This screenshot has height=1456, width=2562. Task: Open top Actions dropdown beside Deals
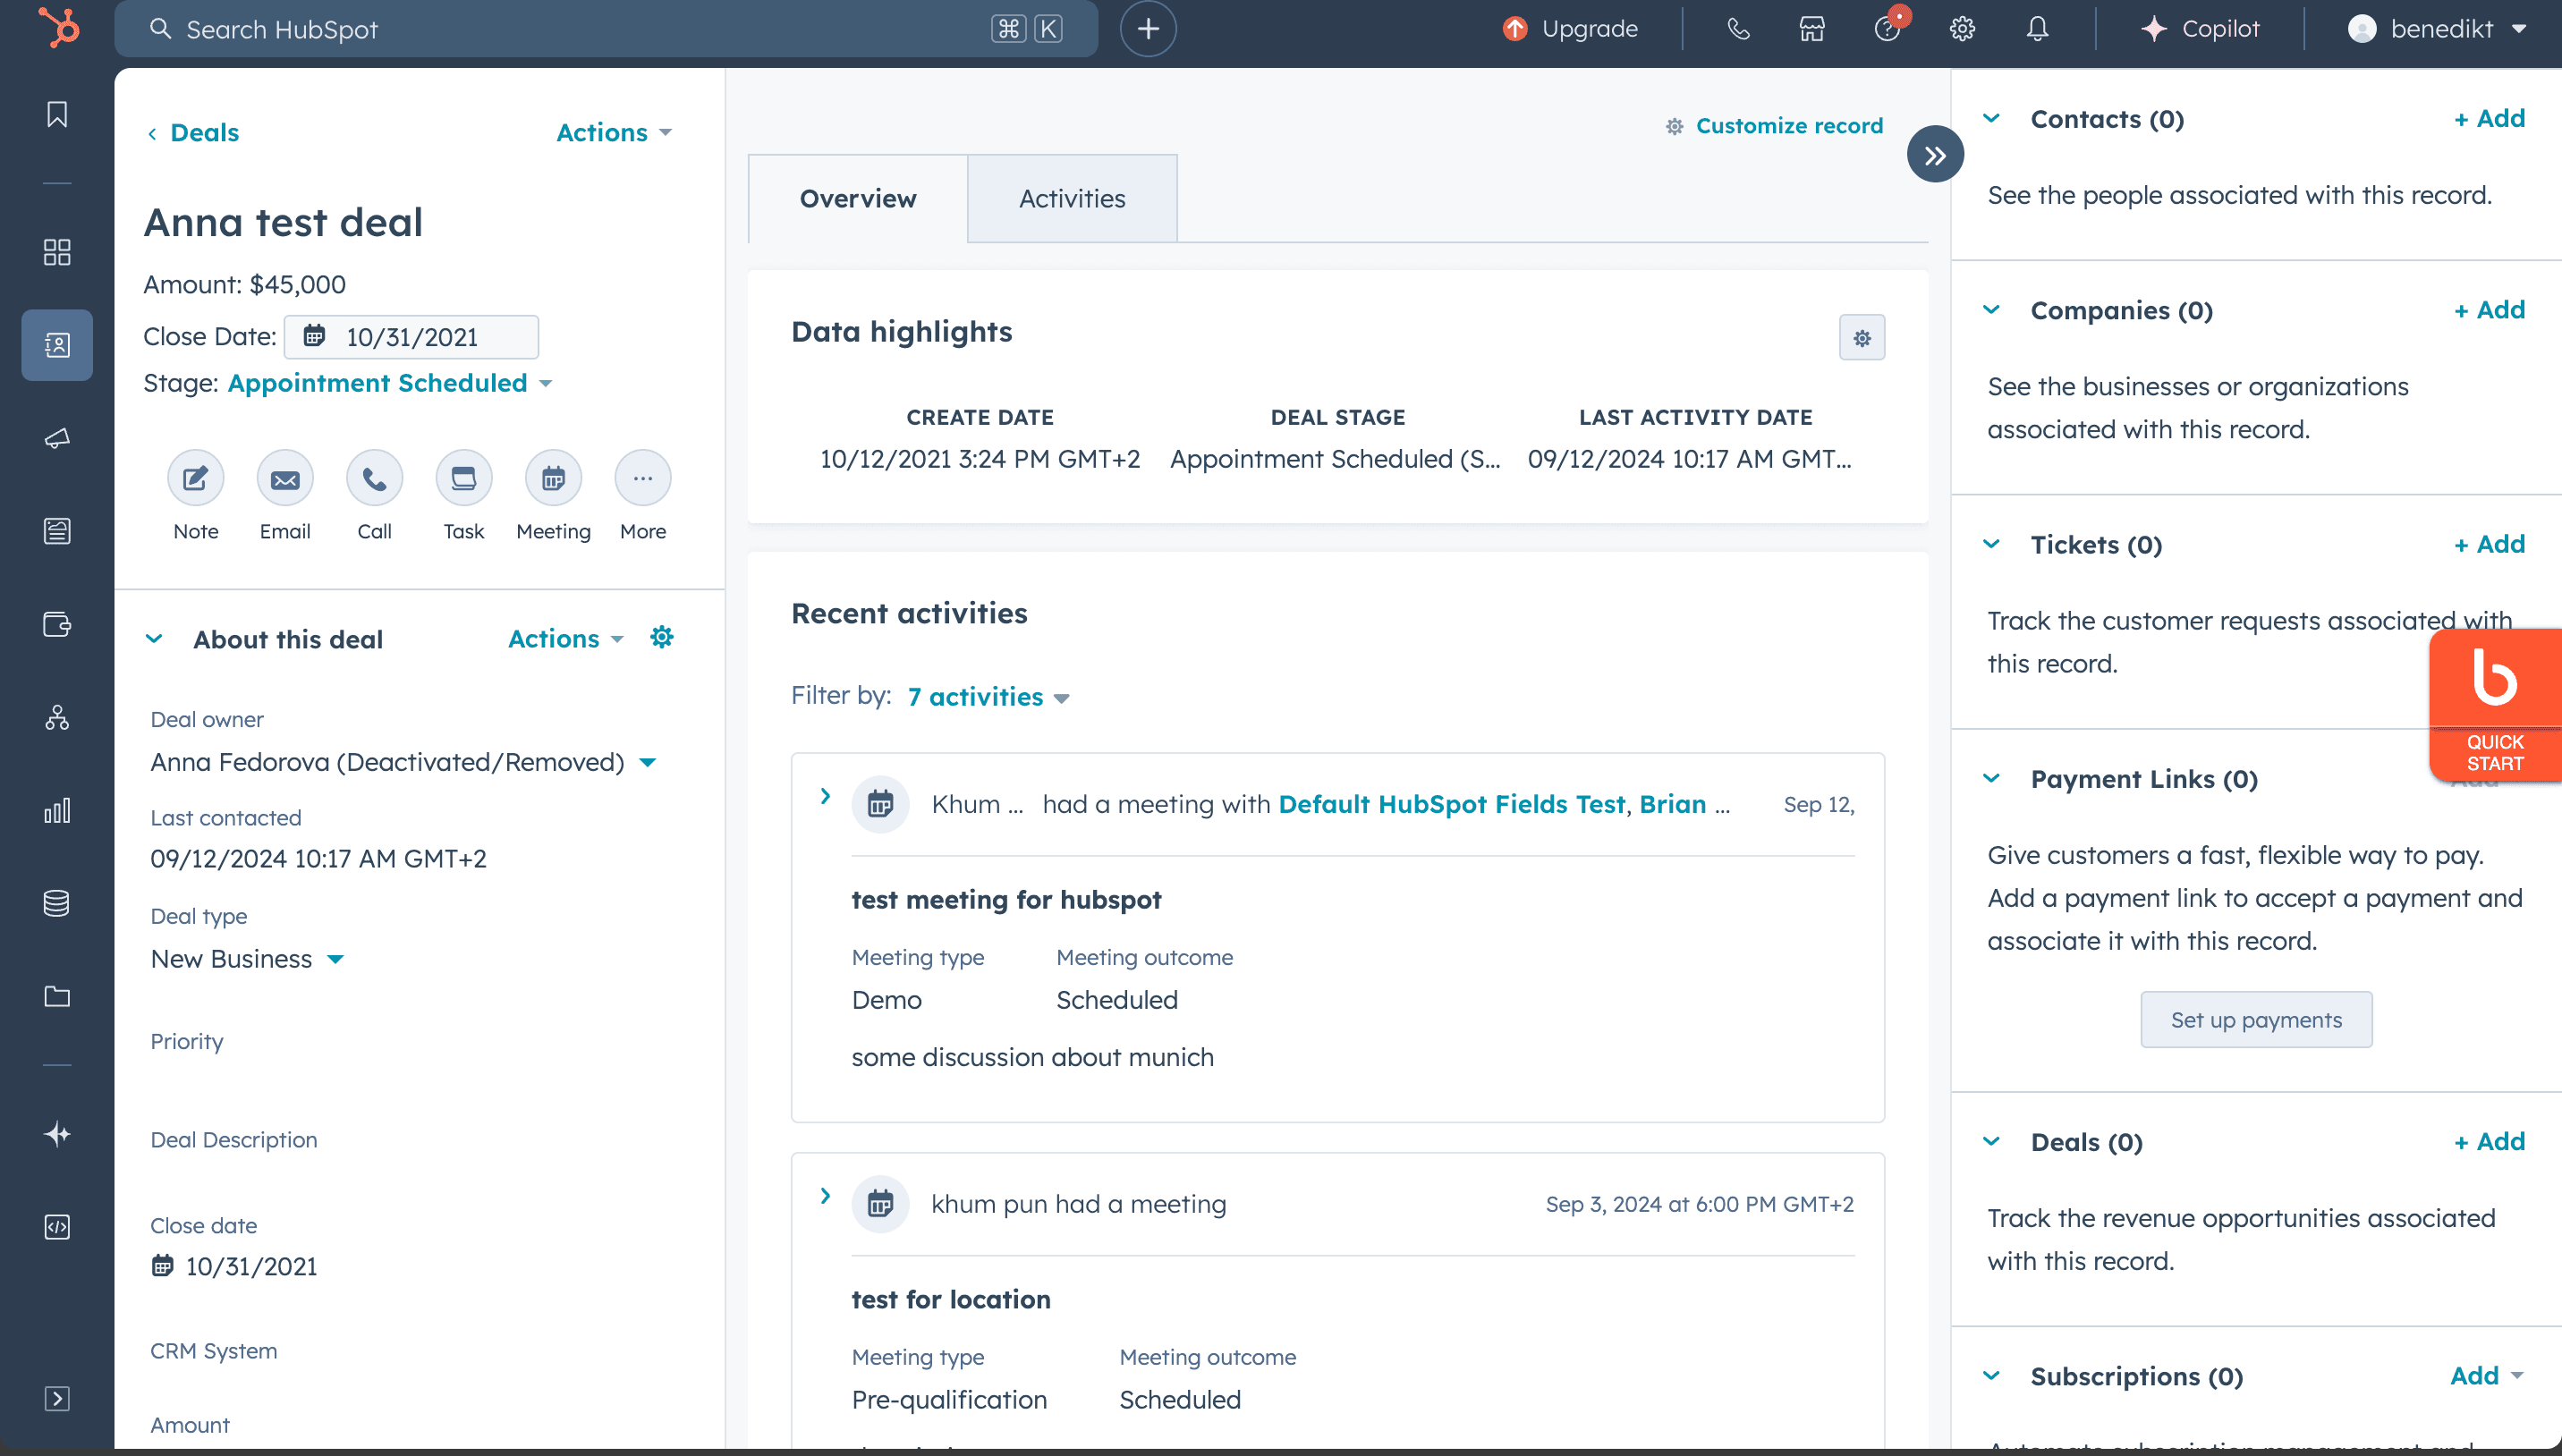pyautogui.click(x=614, y=133)
